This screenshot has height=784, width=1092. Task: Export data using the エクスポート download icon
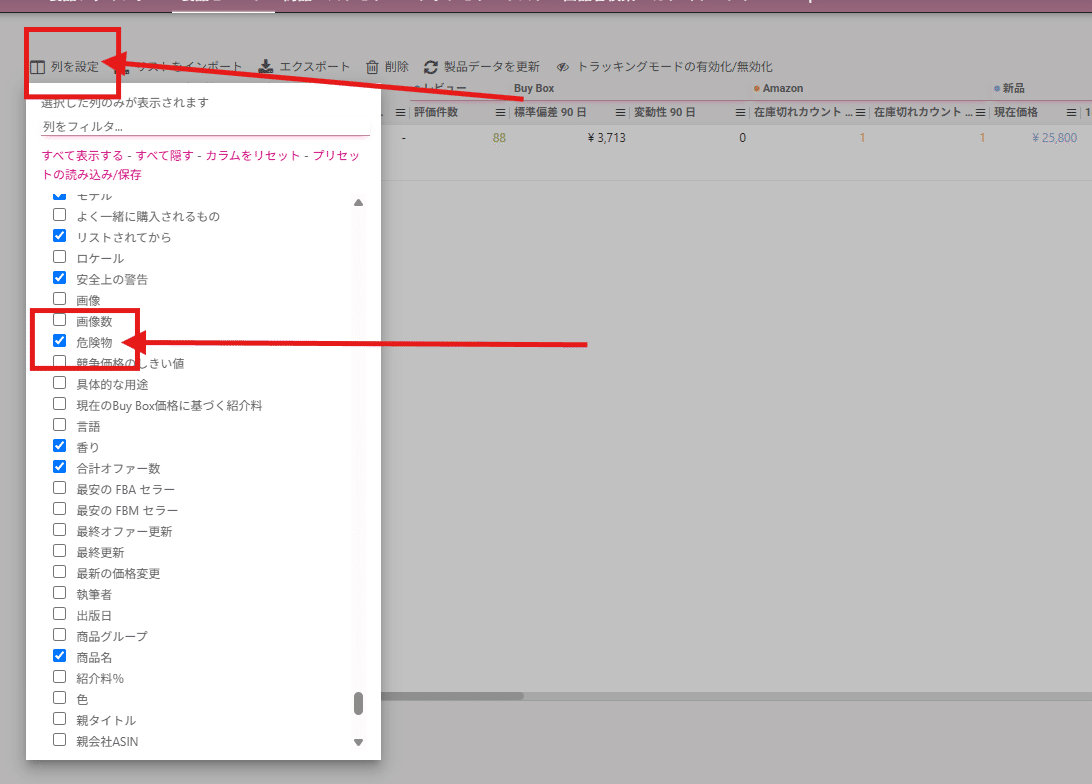266,67
